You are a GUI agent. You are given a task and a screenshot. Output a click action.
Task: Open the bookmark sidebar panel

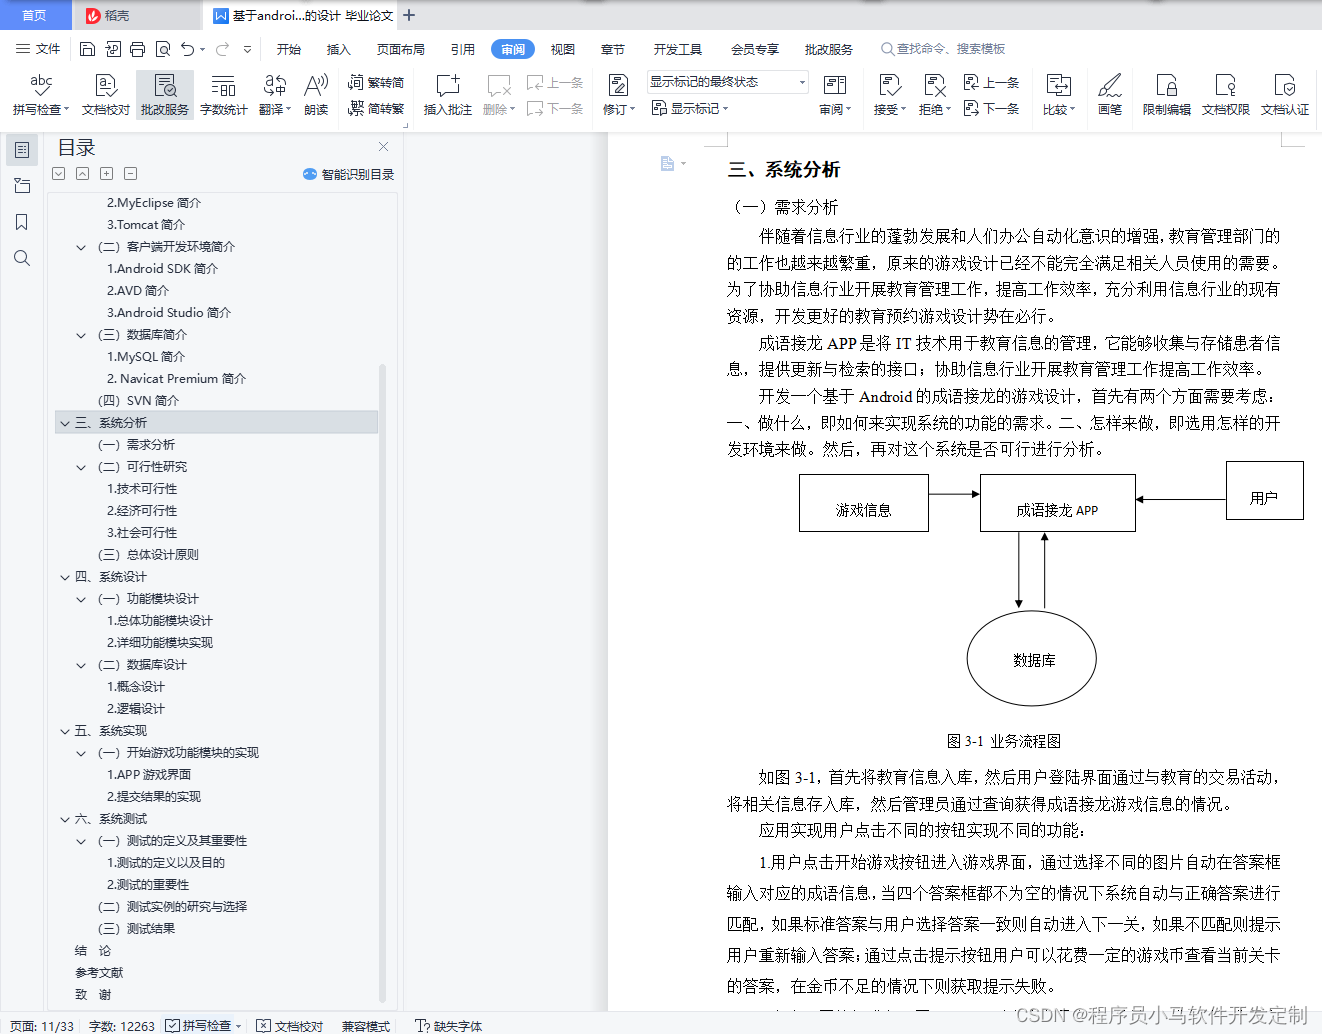(22, 222)
